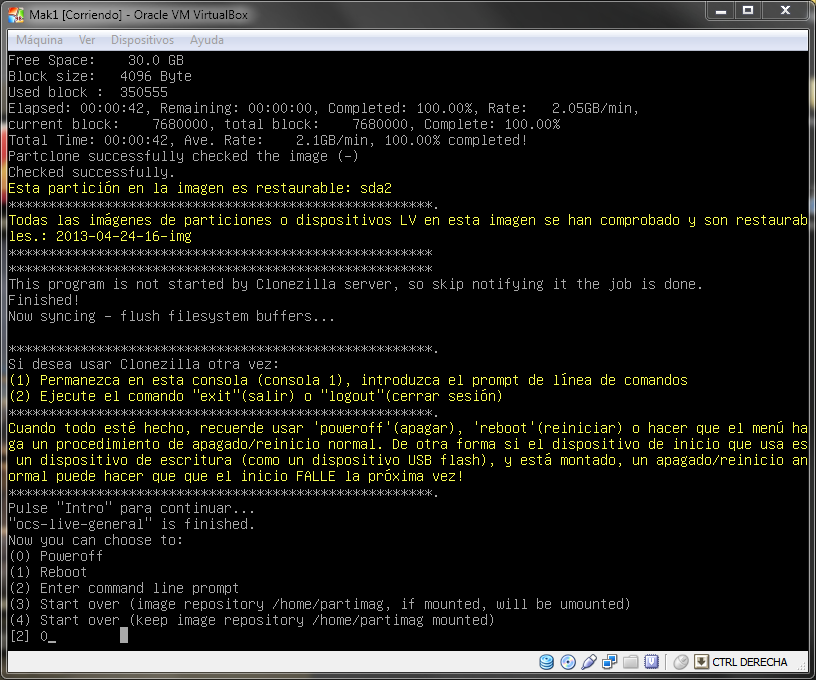Click the virtualization features chip icon

652,662
